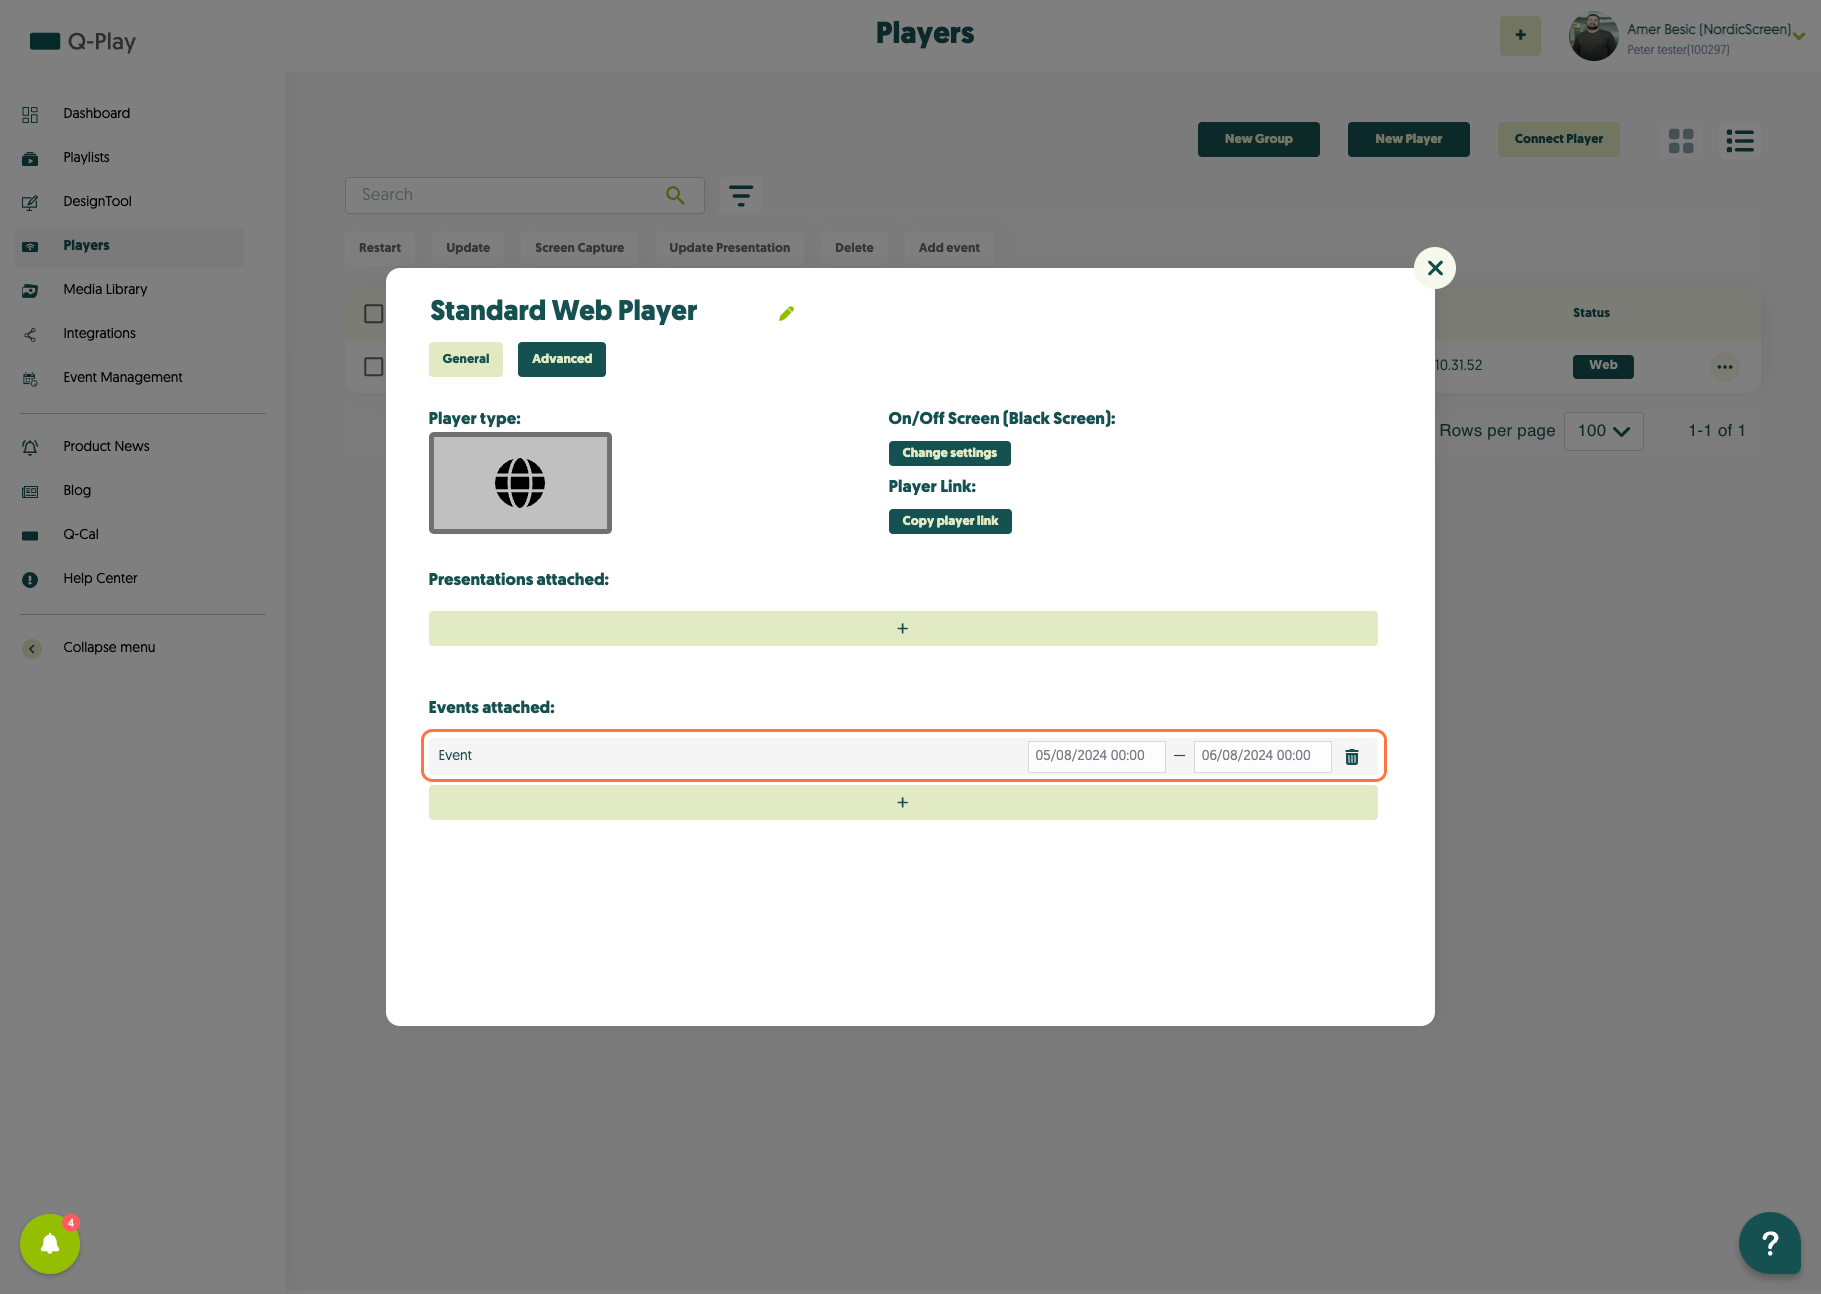Click the Players sidebar icon
This screenshot has width=1821, height=1294.
[30, 246]
